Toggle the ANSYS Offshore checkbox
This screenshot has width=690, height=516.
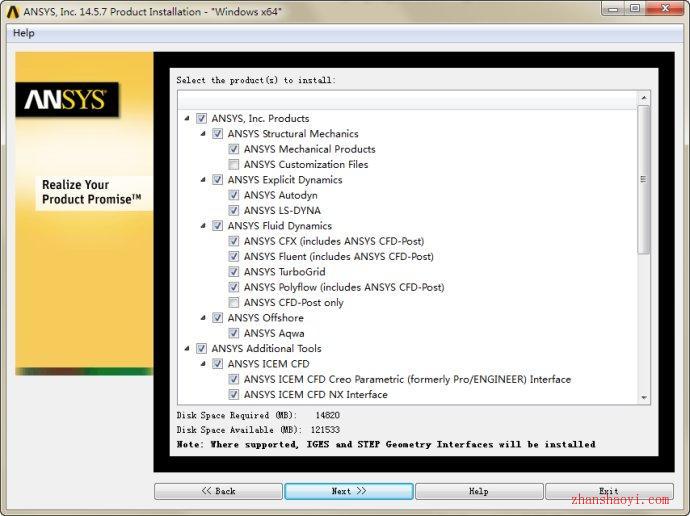[x=217, y=318]
